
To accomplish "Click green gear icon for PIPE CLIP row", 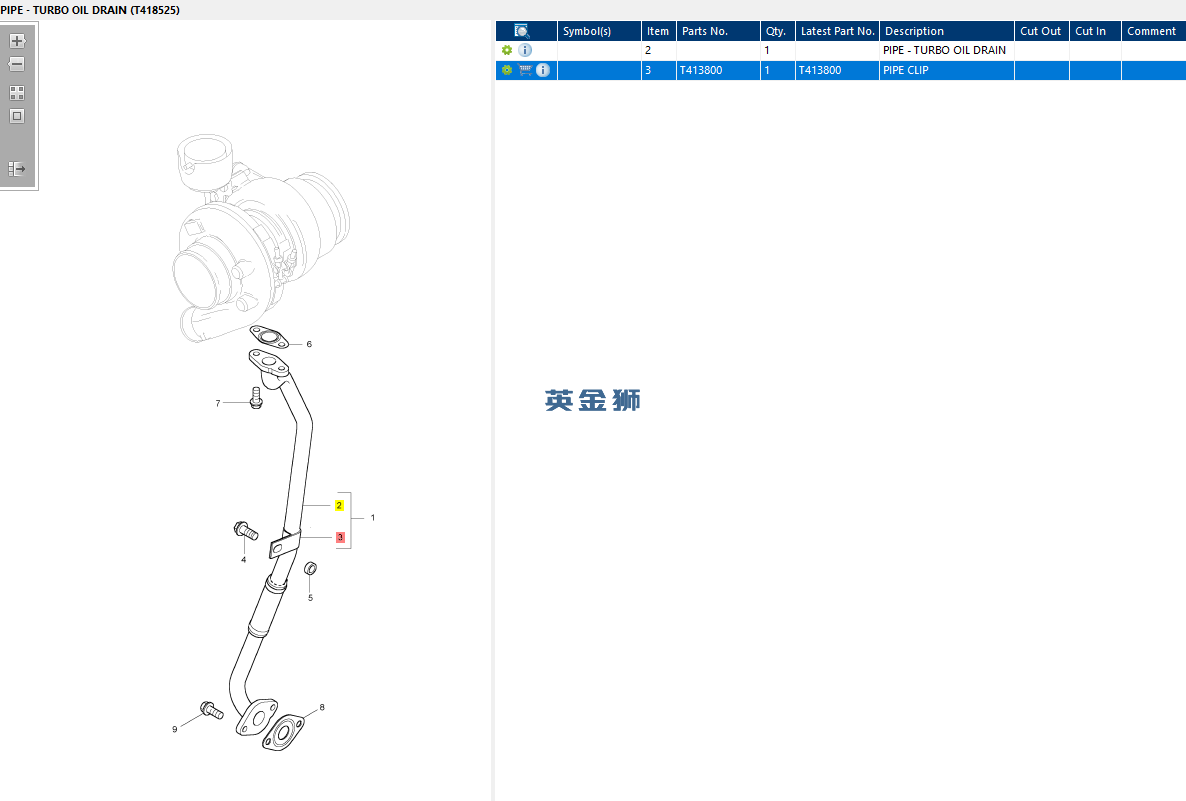I will tap(507, 70).
